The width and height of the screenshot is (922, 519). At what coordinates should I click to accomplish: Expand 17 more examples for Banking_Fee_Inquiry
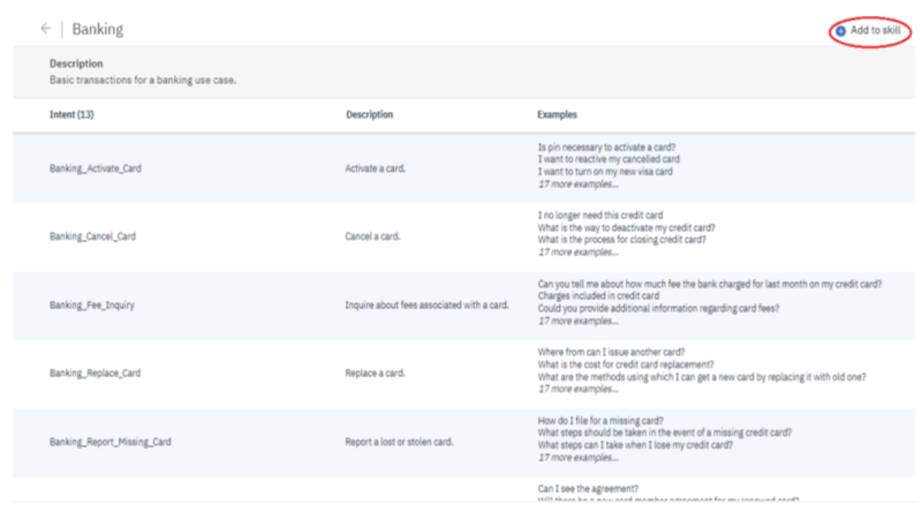click(578, 321)
